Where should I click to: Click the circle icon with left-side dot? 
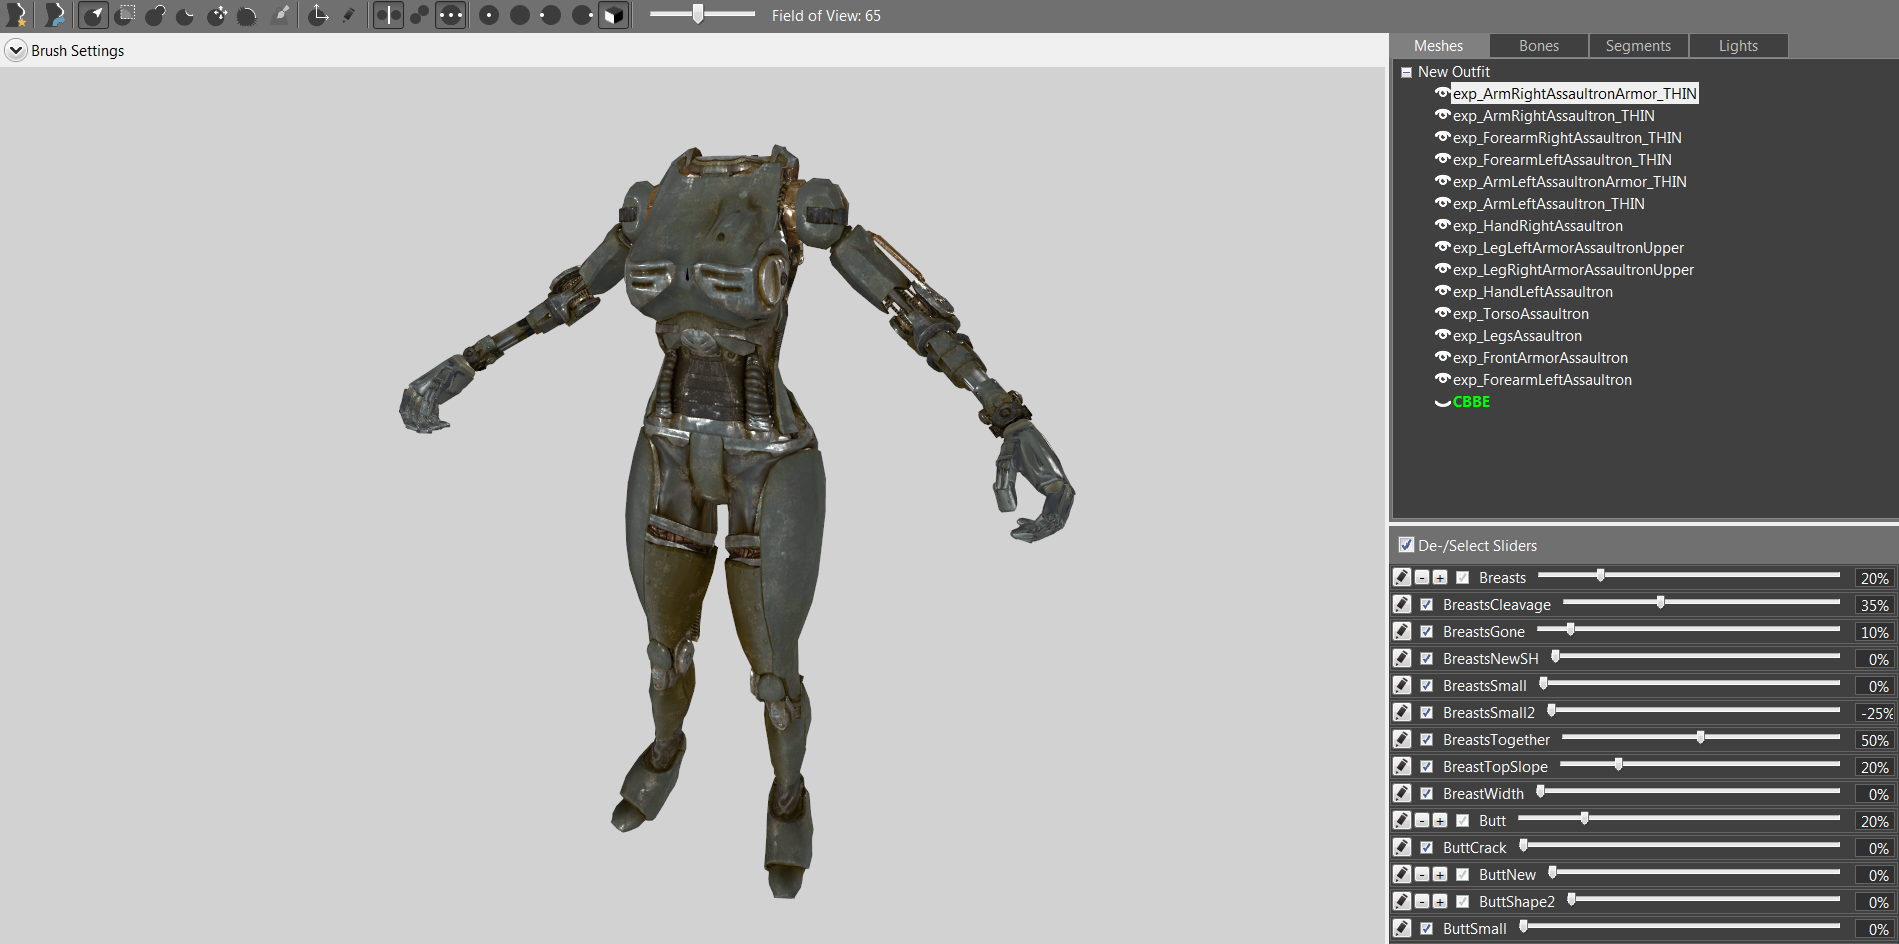[550, 15]
